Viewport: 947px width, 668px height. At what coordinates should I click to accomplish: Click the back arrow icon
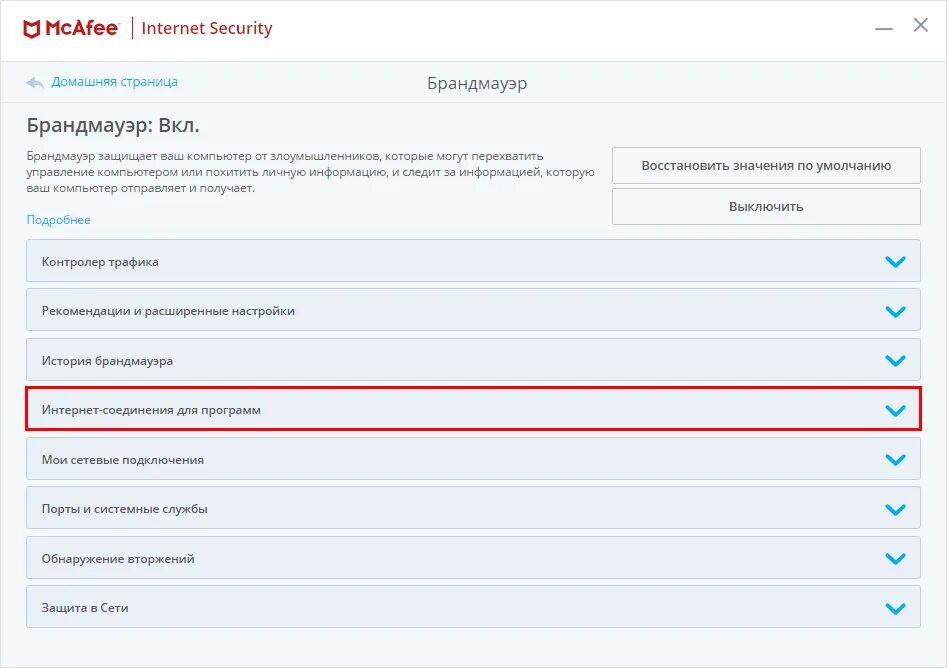coord(35,82)
